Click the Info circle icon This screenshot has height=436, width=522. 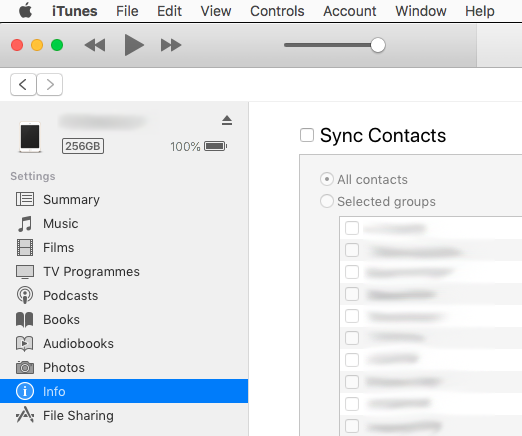pos(25,391)
